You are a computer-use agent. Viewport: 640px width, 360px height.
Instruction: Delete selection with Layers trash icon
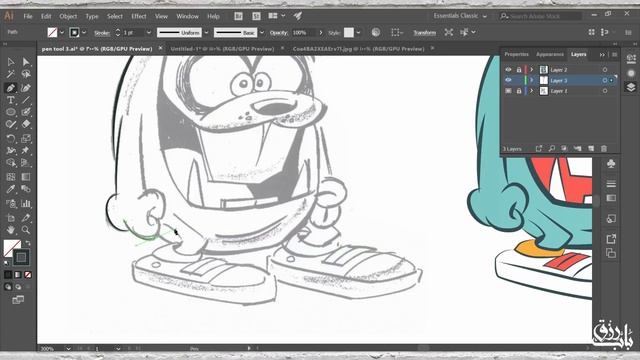(604, 149)
